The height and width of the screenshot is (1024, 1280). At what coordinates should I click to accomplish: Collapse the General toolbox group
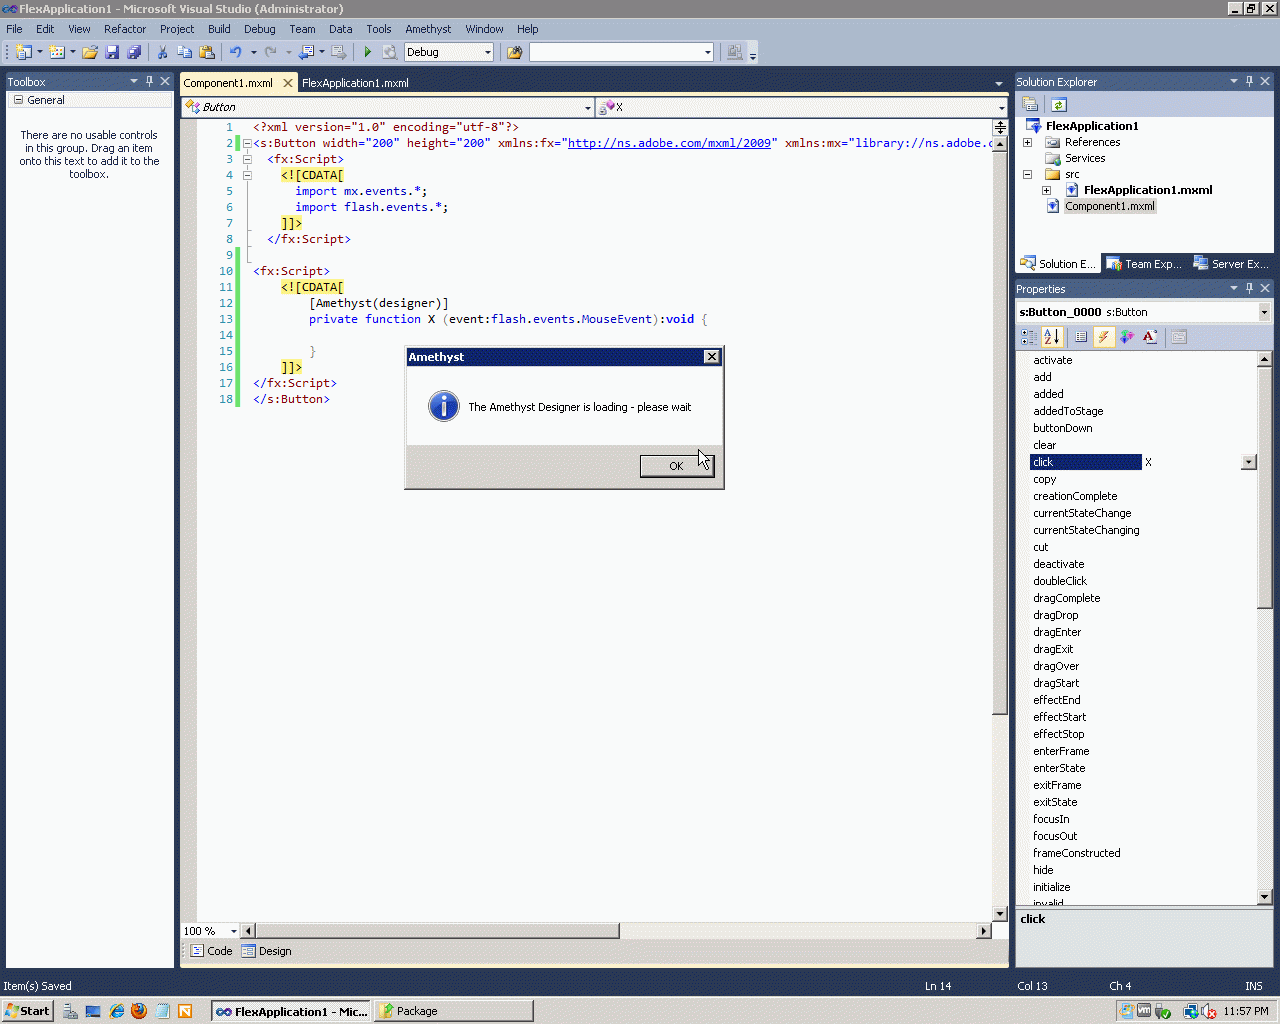tap(18, 100)
